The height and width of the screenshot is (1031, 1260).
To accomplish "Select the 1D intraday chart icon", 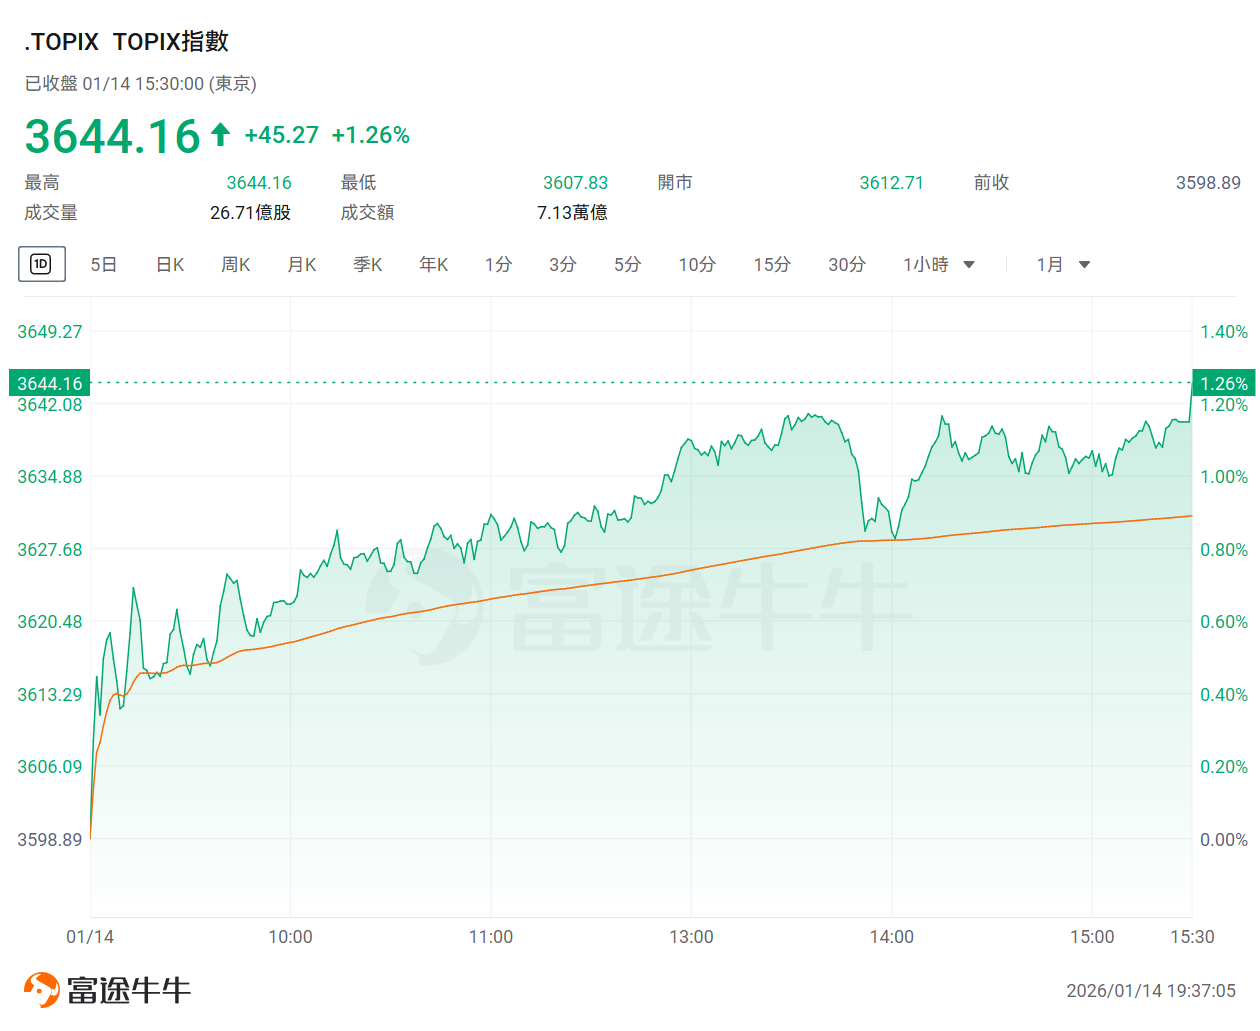I will [41, 264].
